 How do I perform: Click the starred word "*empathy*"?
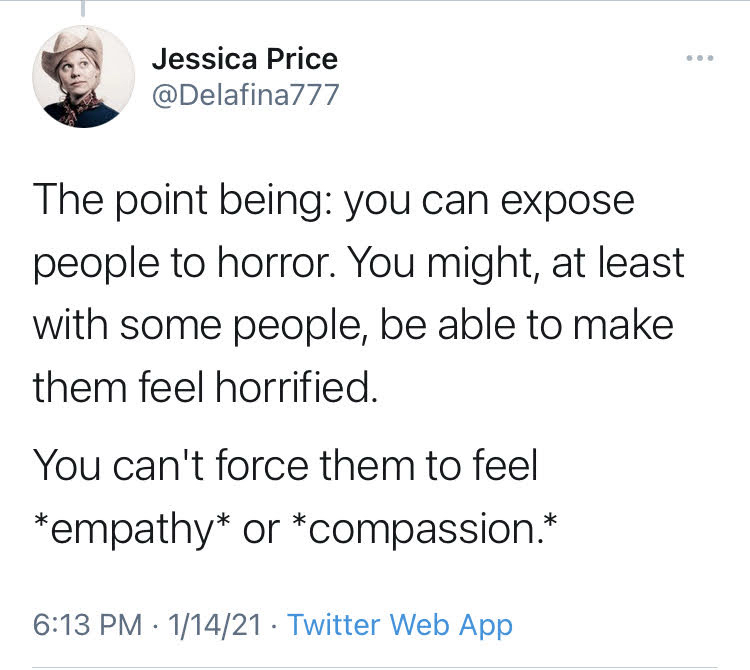tap(131, 528)
